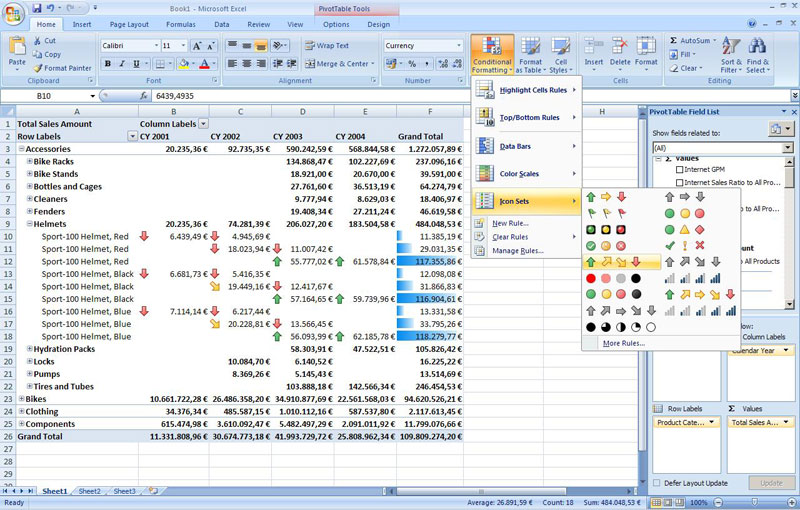Open Highlight Cells Rules submenu
The image size is (800, 510).
pos(527,90)
